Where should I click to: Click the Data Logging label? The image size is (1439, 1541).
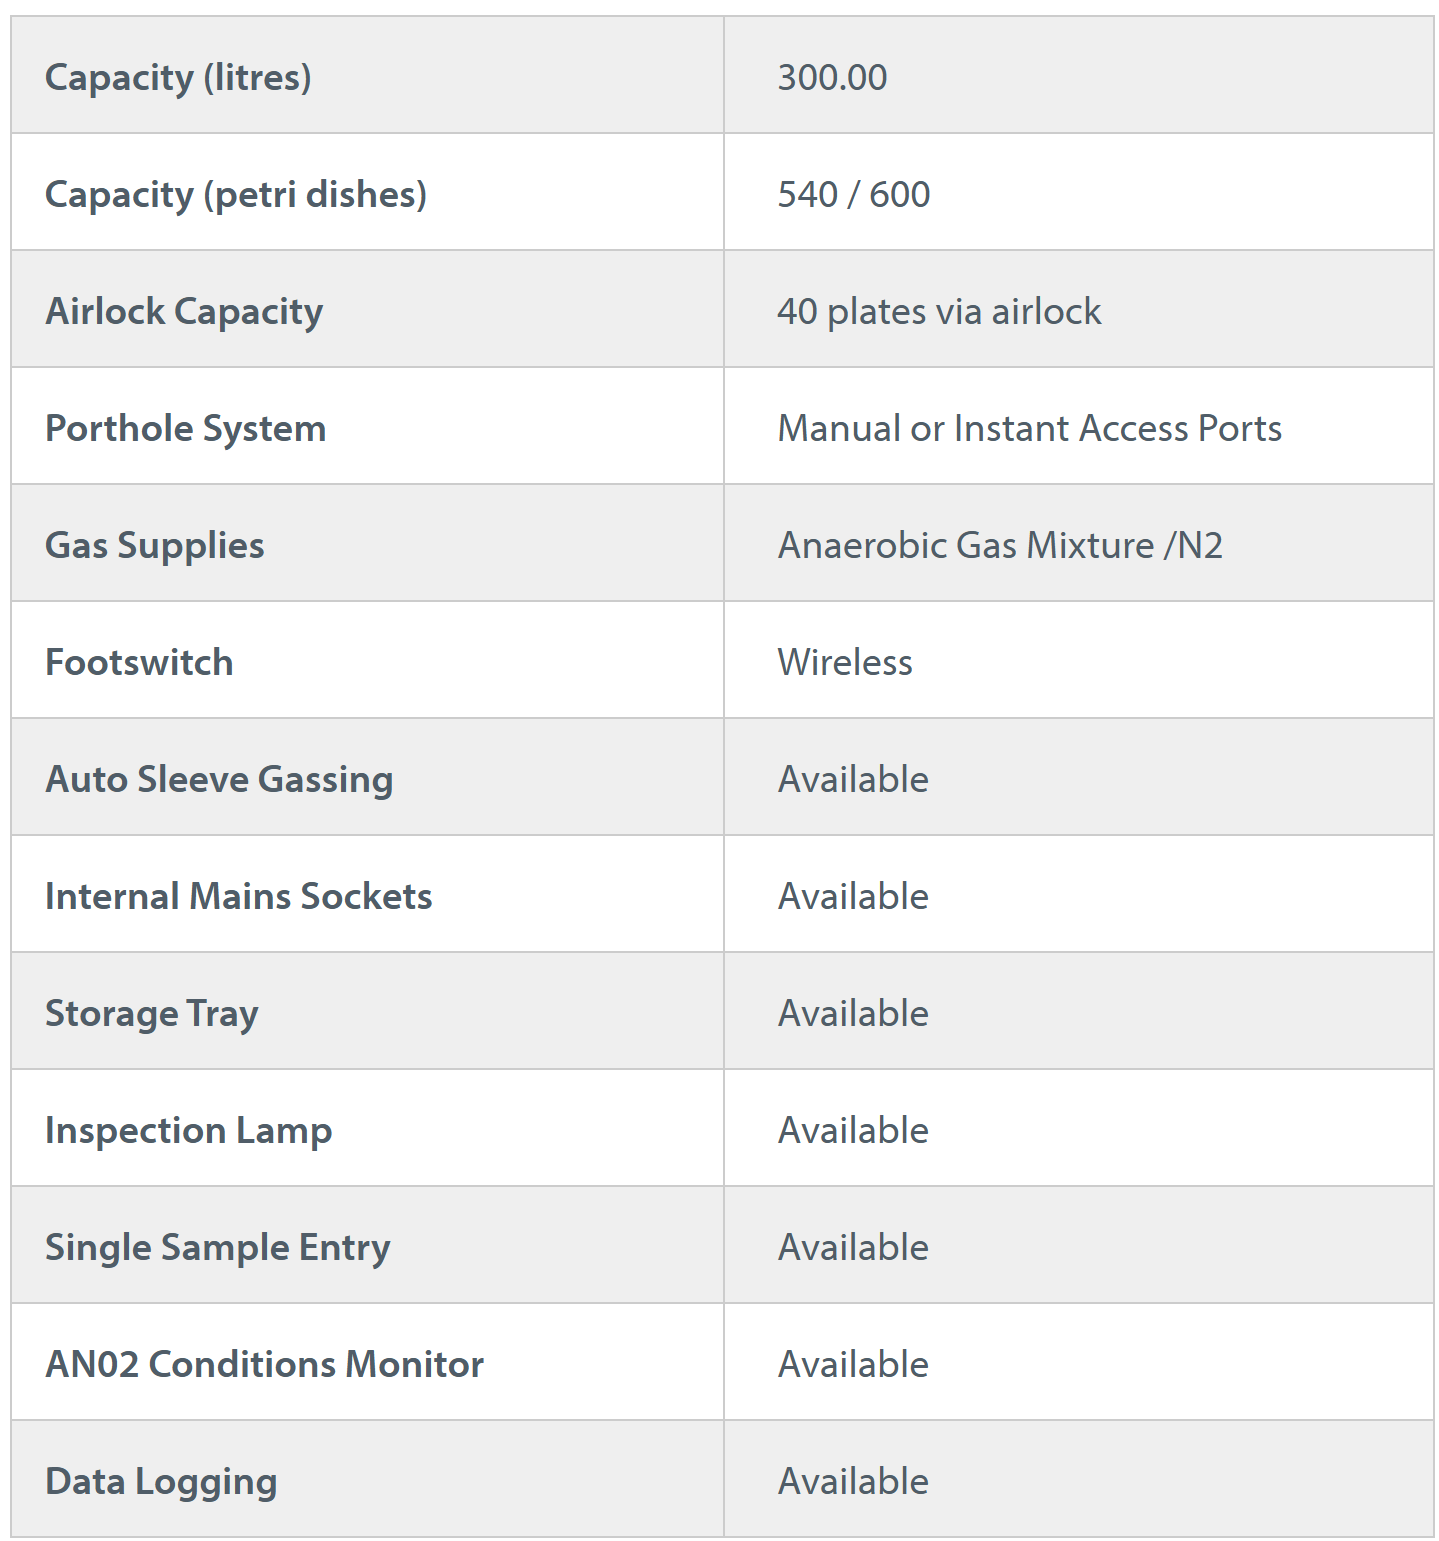[161, 1481]
